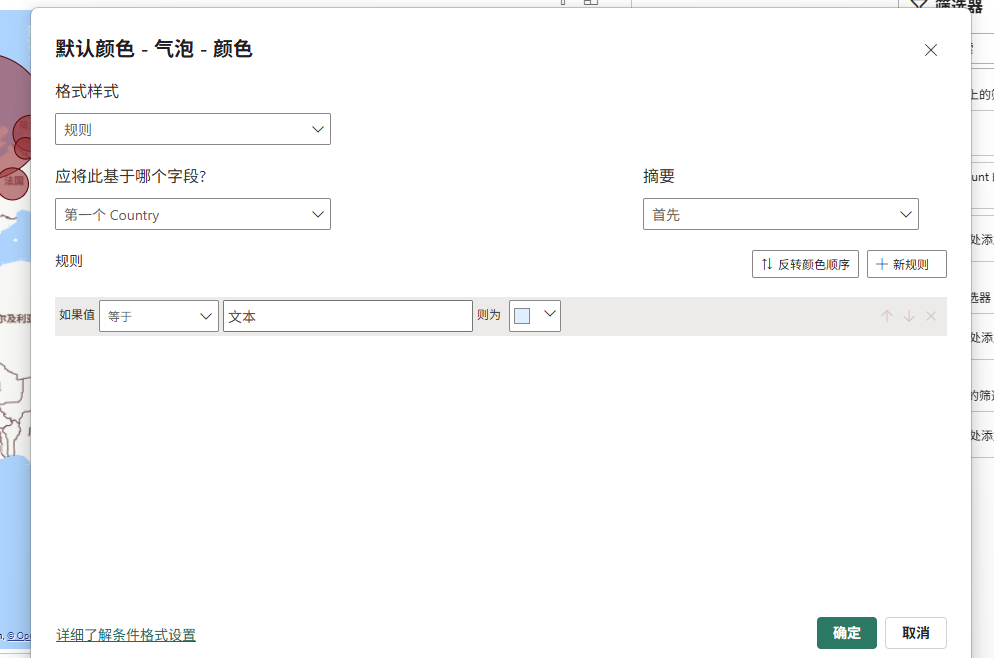Open the 摘要 dropdown showing 首先
This screenshot has width=994, height=658.
[x=780, y=214]
